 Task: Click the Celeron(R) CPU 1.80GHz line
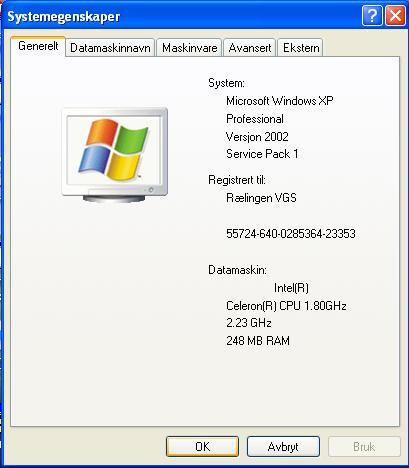pyautogui.click(x=286, y=306)
